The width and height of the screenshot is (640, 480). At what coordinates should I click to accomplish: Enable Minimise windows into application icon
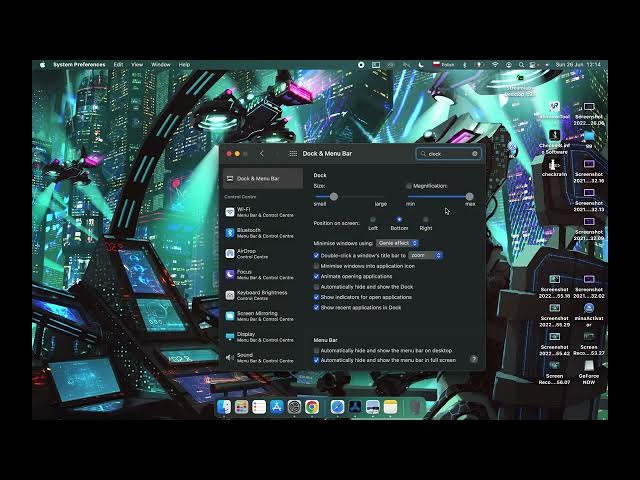(x=316, y=266)
